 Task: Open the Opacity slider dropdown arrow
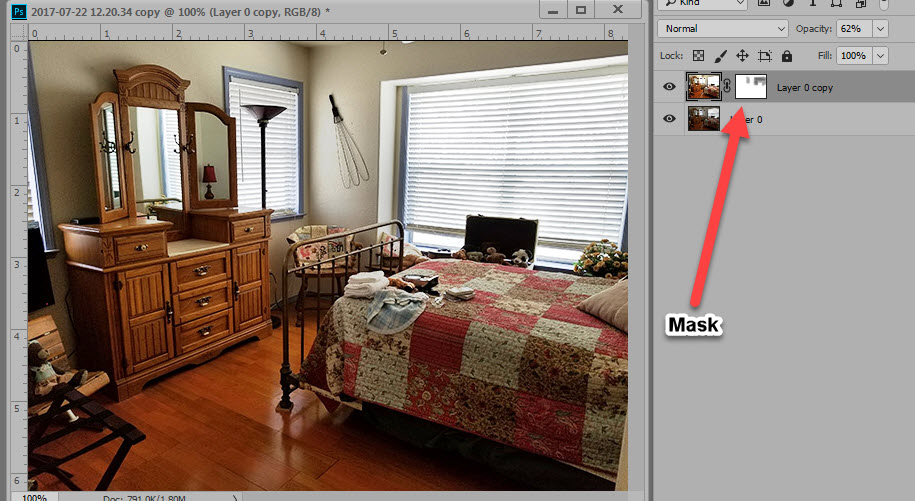click(881, 29)
